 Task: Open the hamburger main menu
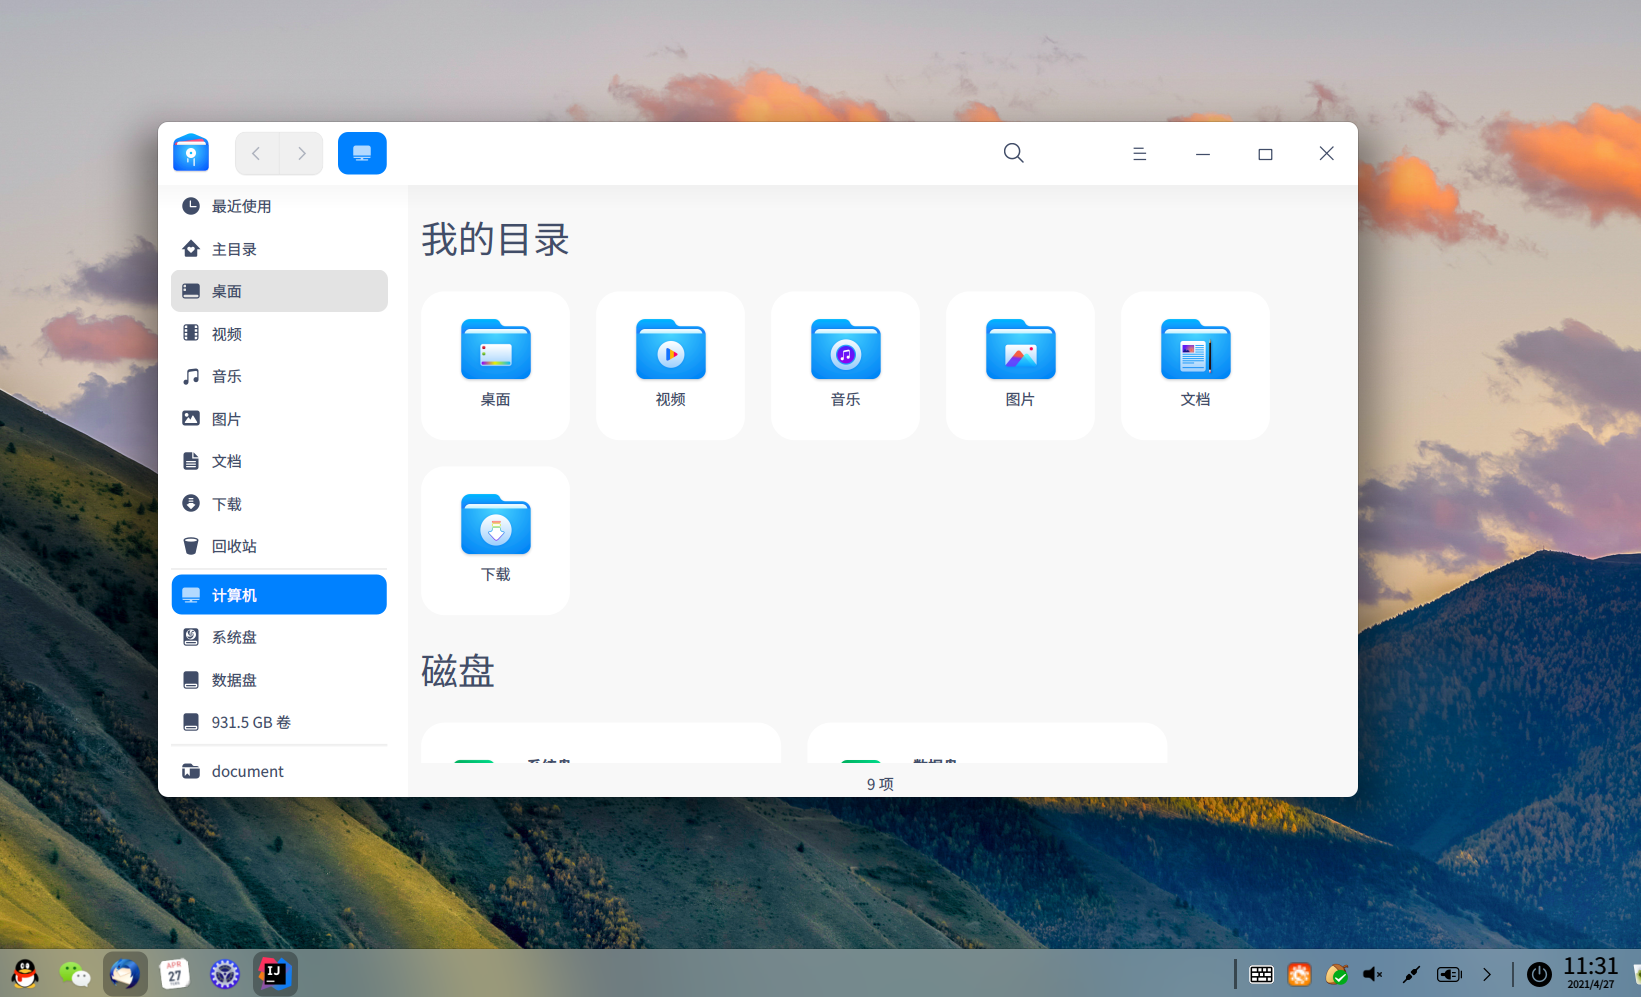[1139, 154]
